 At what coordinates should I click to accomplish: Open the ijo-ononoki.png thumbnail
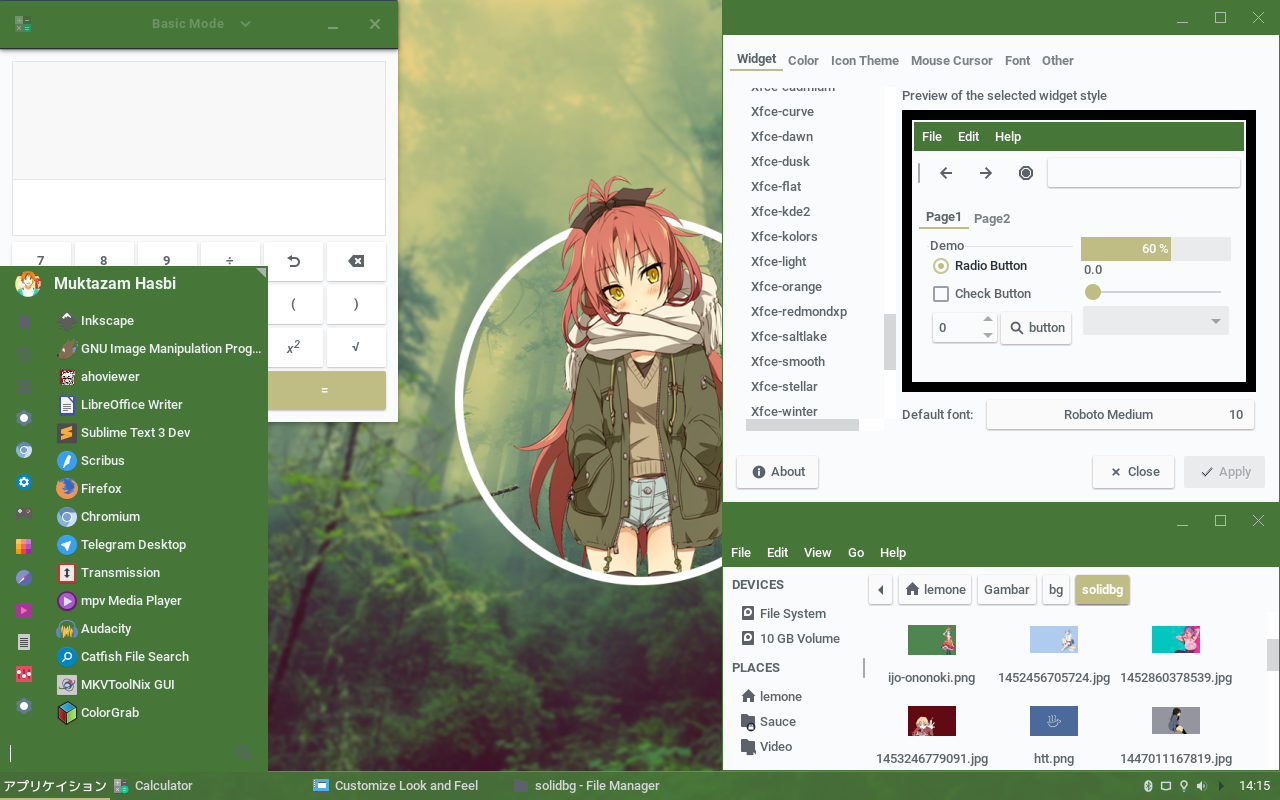point(932,640)
